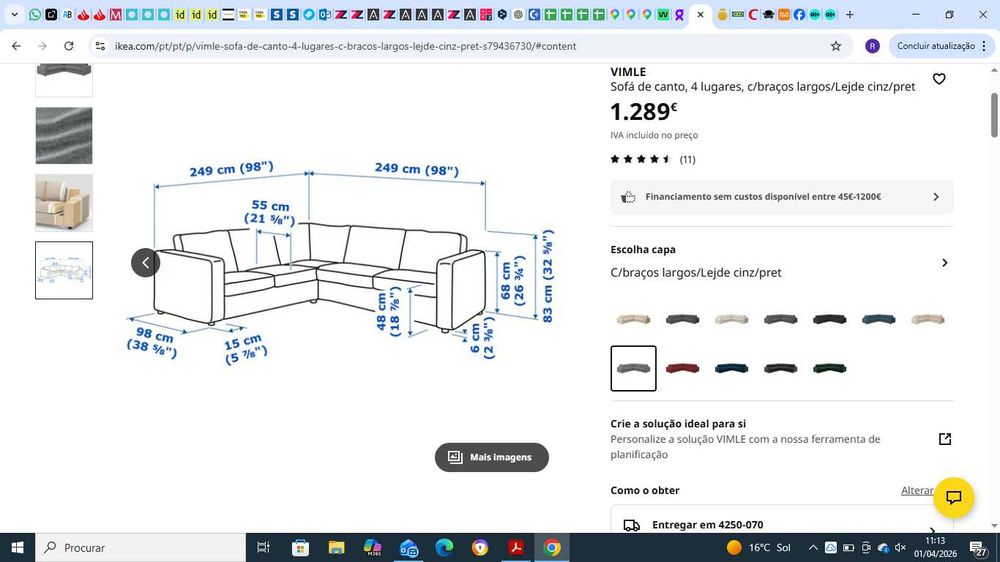Open a new browser tab
Viewport: 1000px width, 562px height.
849,14
